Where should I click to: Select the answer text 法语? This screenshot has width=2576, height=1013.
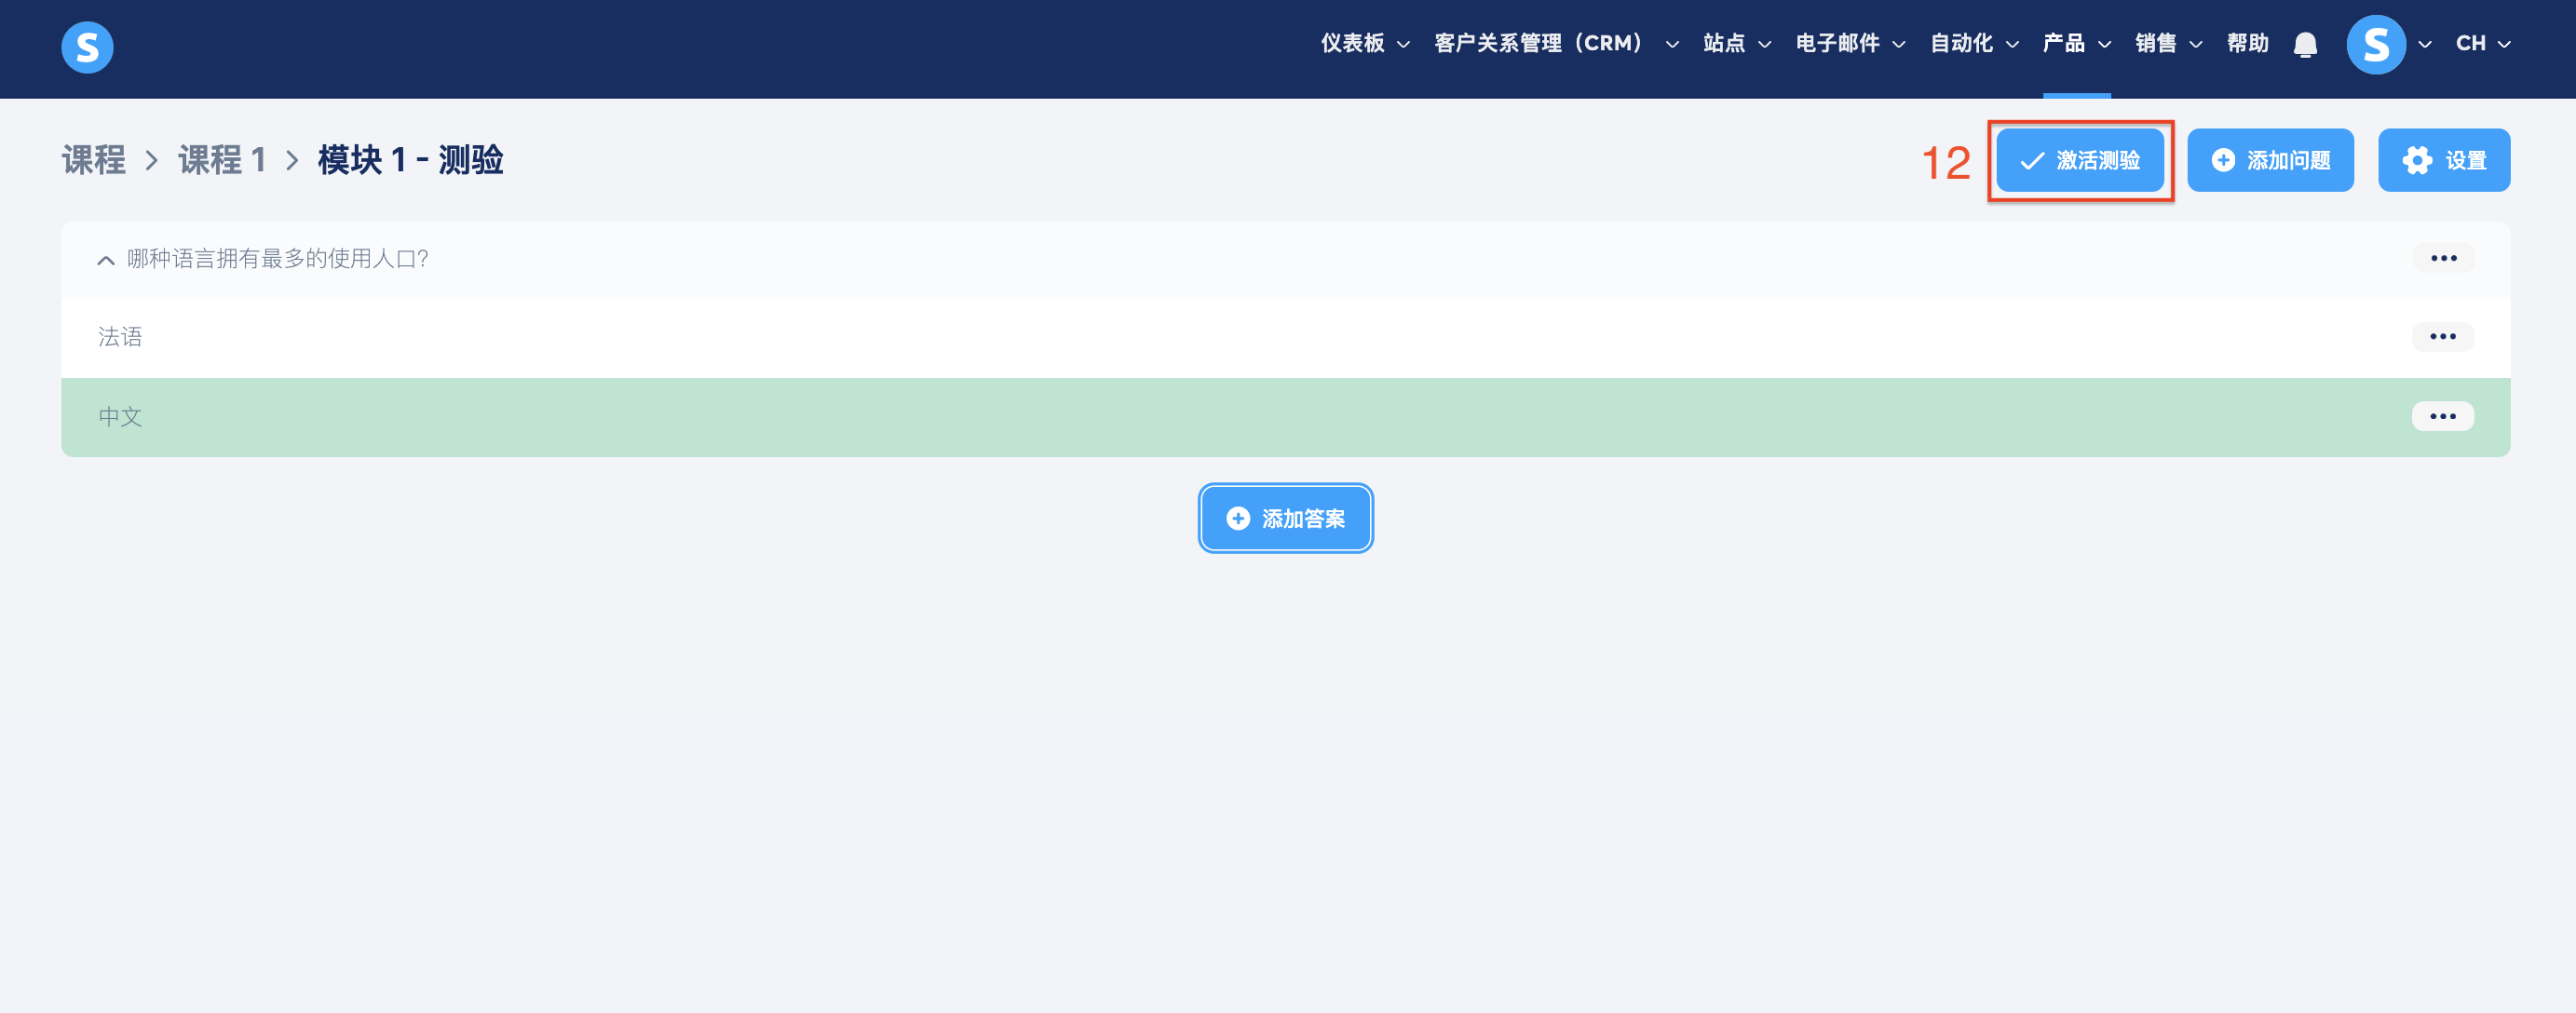pyautogui.click(x=120, y=337)
